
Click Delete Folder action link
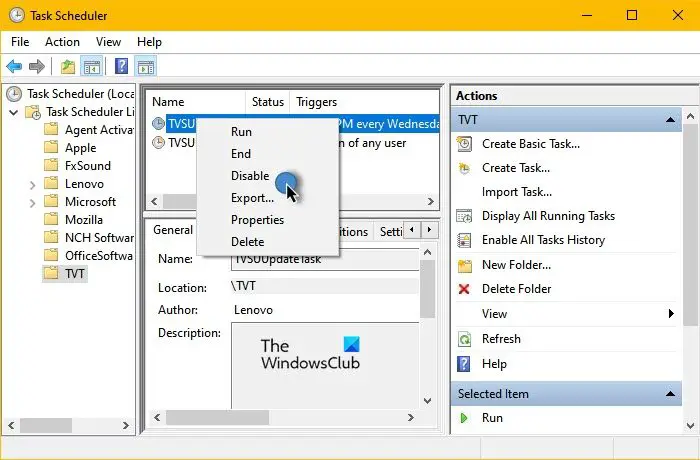tap(517, 289)
